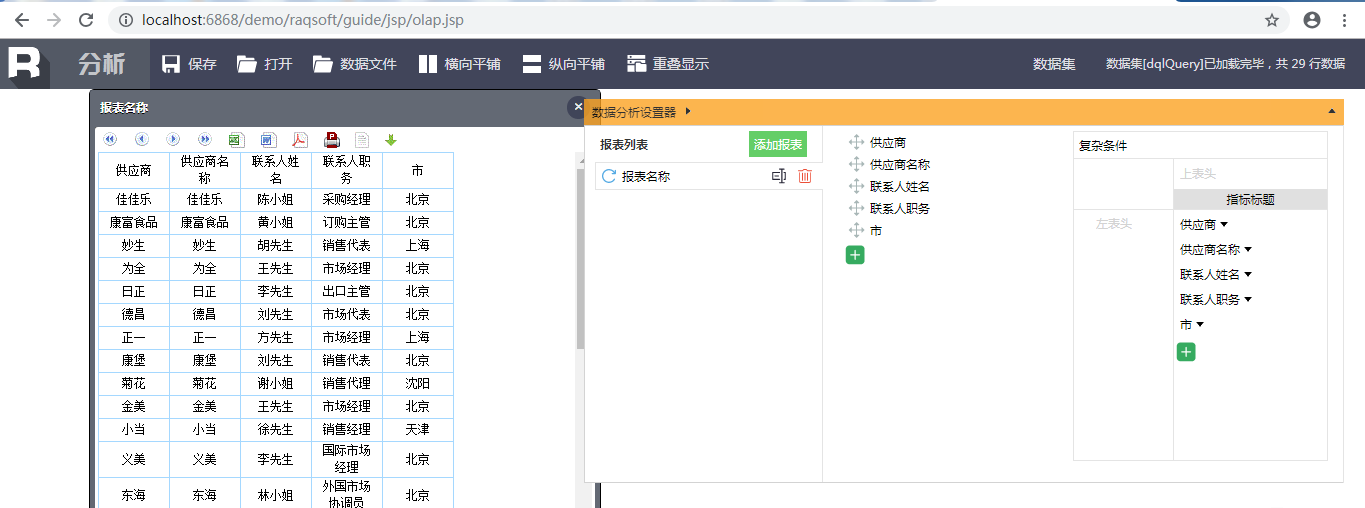
Task: Delete report with red trash icon
Action: click(x=805, y=176)
